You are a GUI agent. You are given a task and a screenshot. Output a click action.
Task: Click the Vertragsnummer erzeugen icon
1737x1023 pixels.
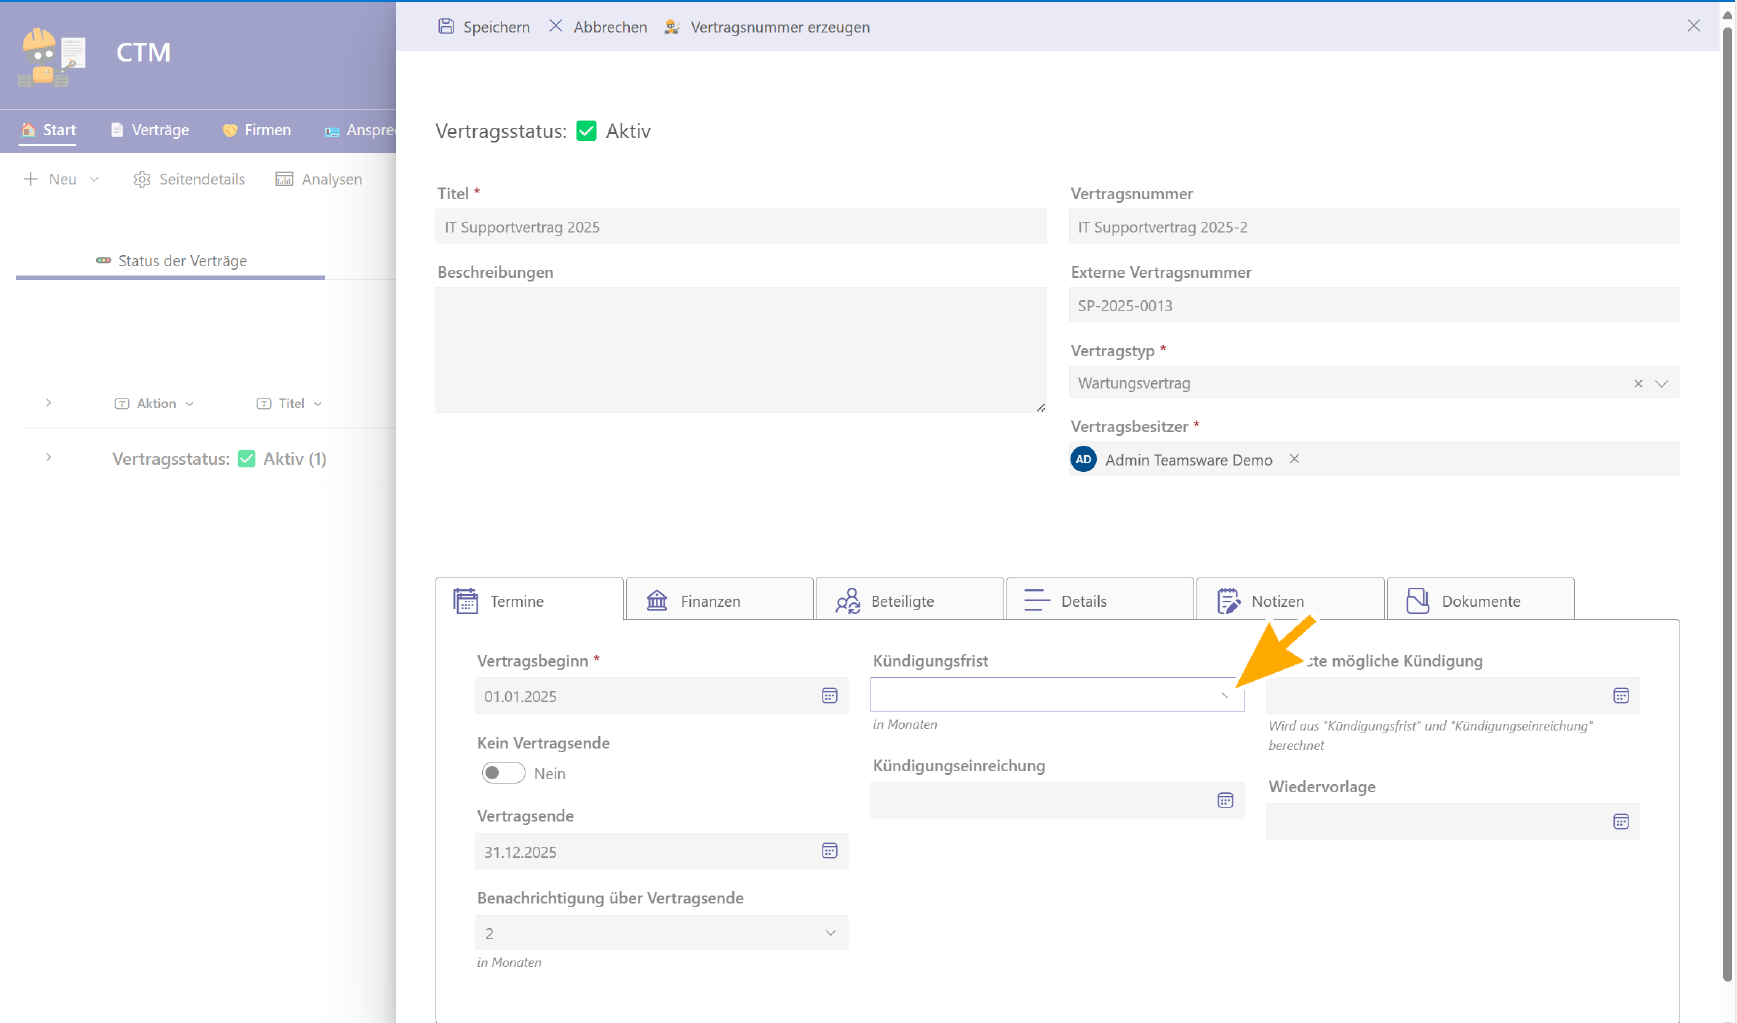click(x=672, y=27)
